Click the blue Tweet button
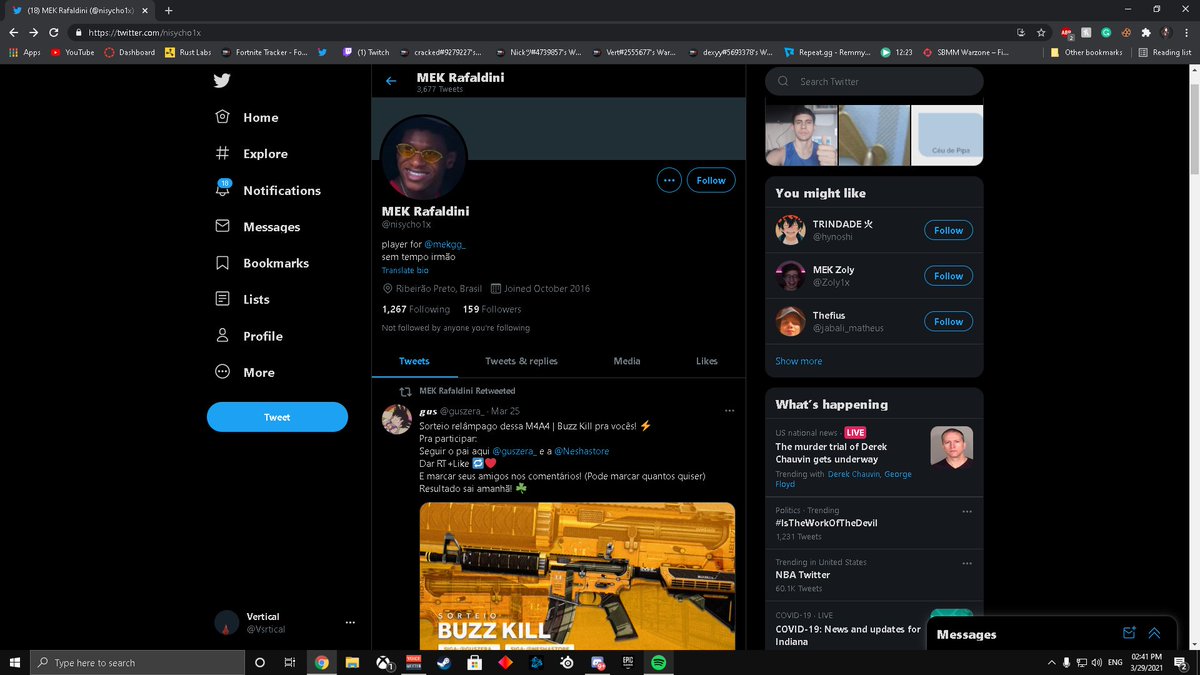1200x675 pixels. coord(277,417)
